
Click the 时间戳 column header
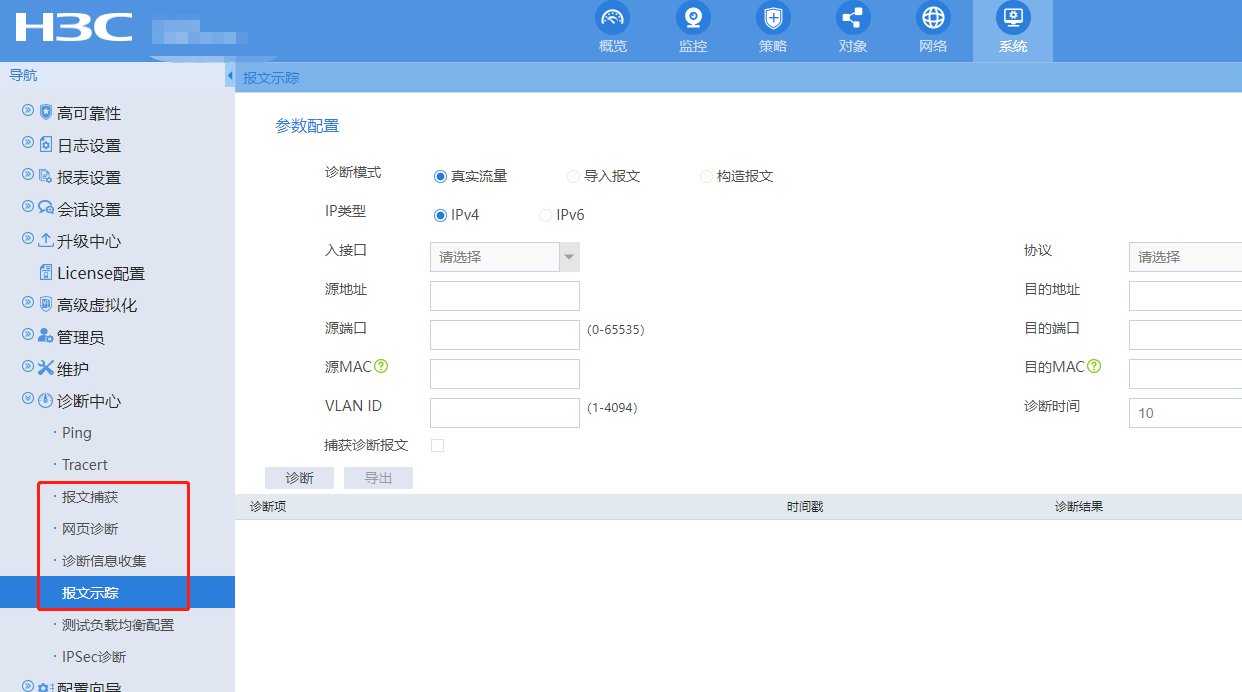pyautogui.click(x=805, y=507)
